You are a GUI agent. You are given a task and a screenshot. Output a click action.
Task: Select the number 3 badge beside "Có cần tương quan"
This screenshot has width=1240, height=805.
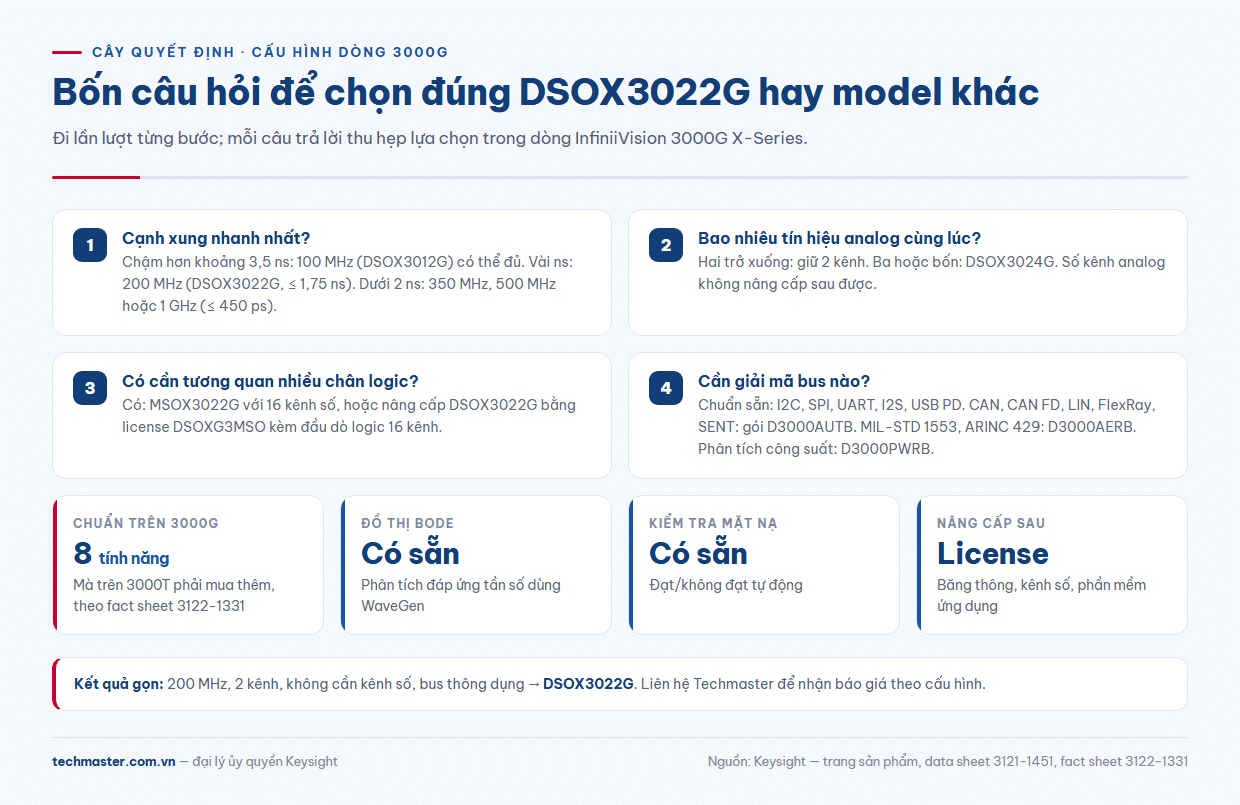pyautogui.click(x=90, y=388)
